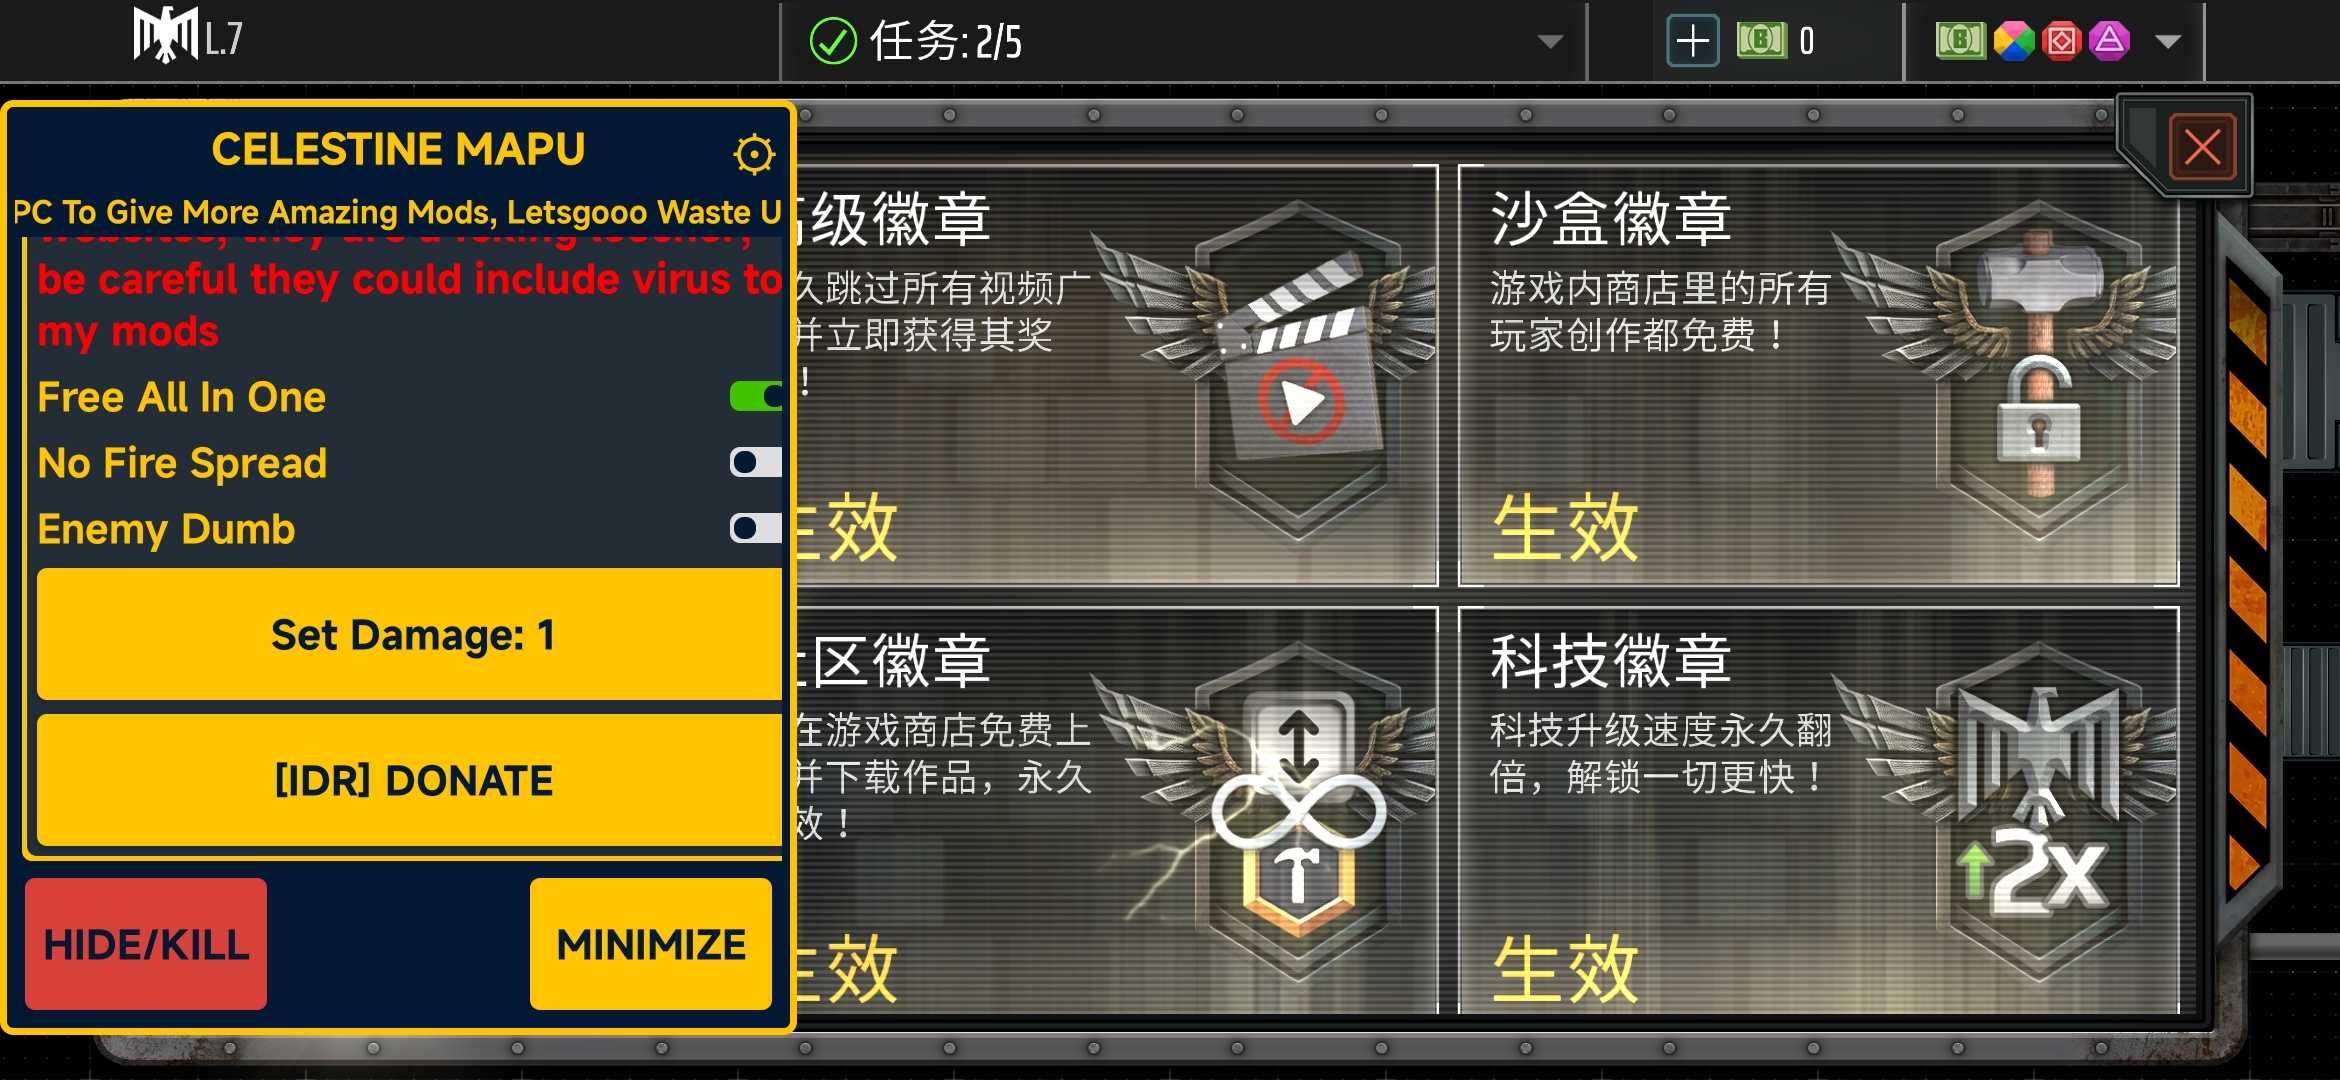Click the eagle emblem level icon
2340x1080 pixels.
(x=166, y=36)
